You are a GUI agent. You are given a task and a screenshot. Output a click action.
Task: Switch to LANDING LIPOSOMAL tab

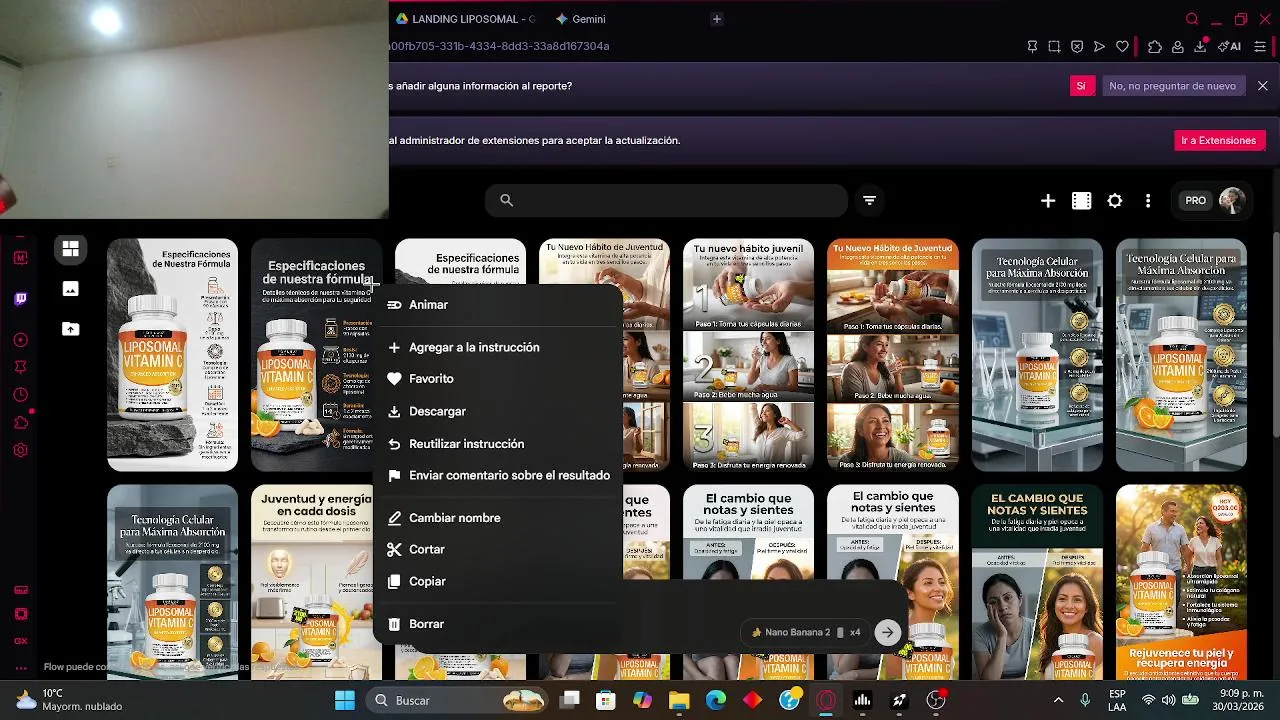[x=467, y=19]
